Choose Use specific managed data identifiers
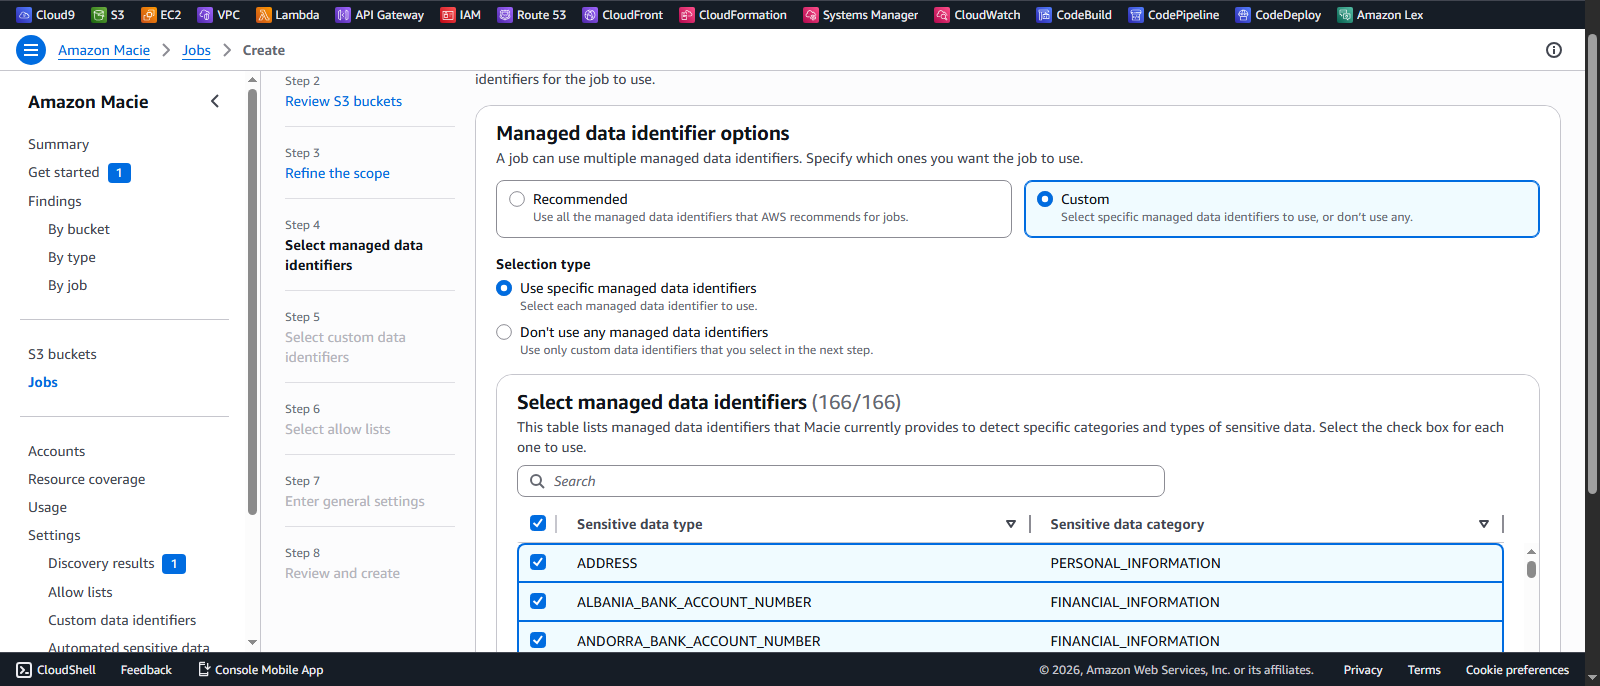Screen dimensions: 1600x686 (x=504, y=288)
